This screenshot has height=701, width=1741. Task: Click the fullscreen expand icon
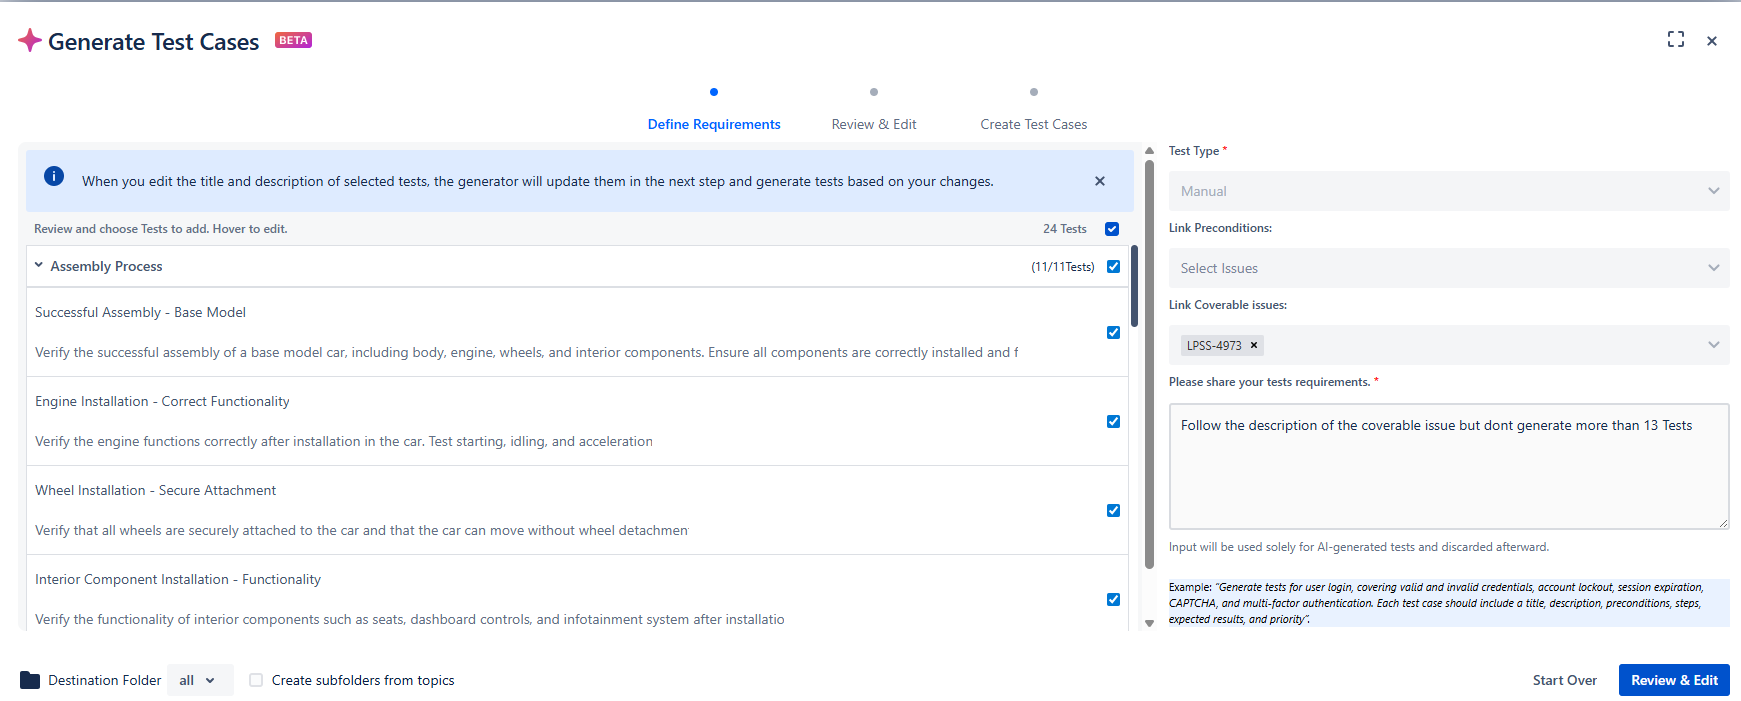1675,40
